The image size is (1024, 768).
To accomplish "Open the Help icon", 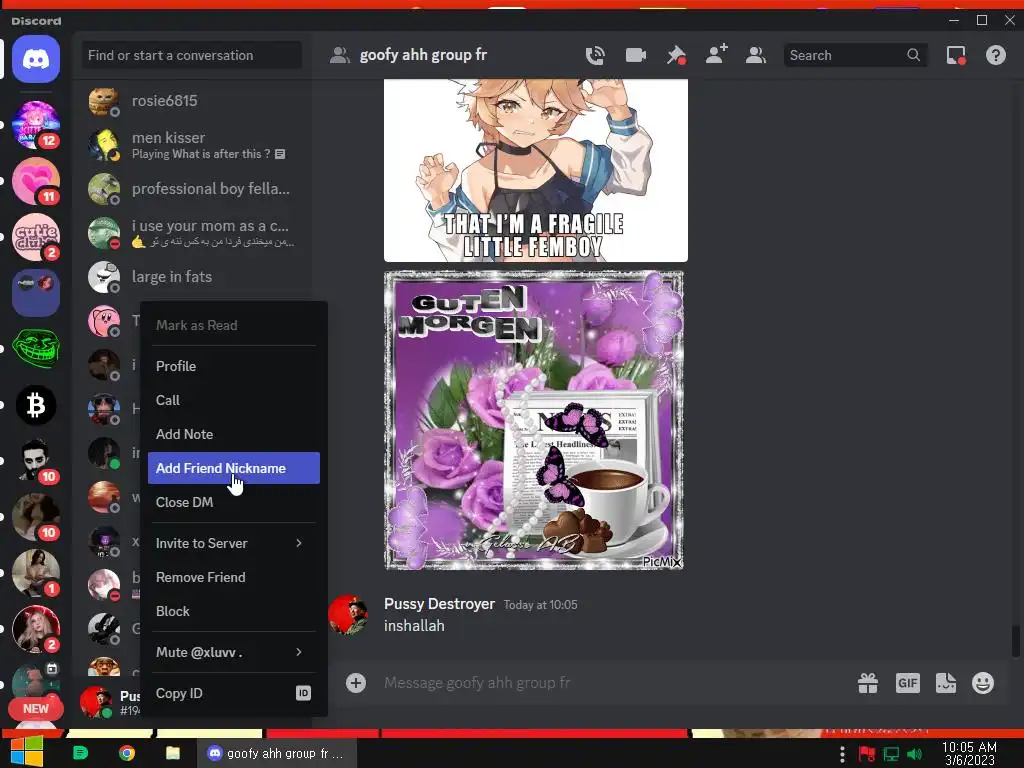I will 995,56.
